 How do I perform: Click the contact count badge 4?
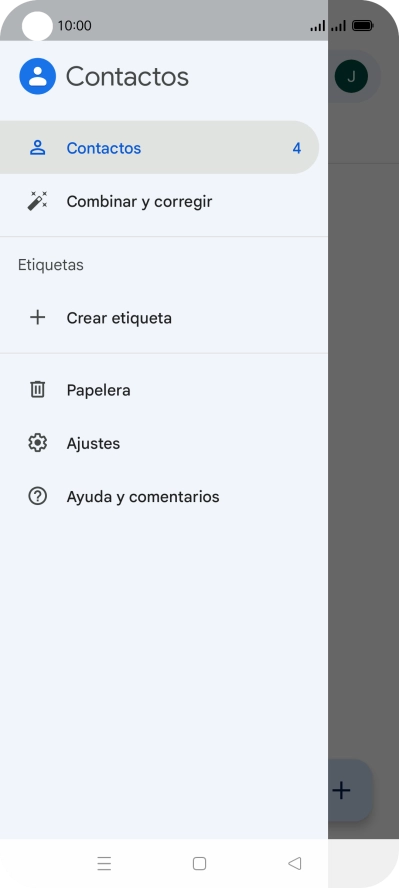[x=297, y=148]
